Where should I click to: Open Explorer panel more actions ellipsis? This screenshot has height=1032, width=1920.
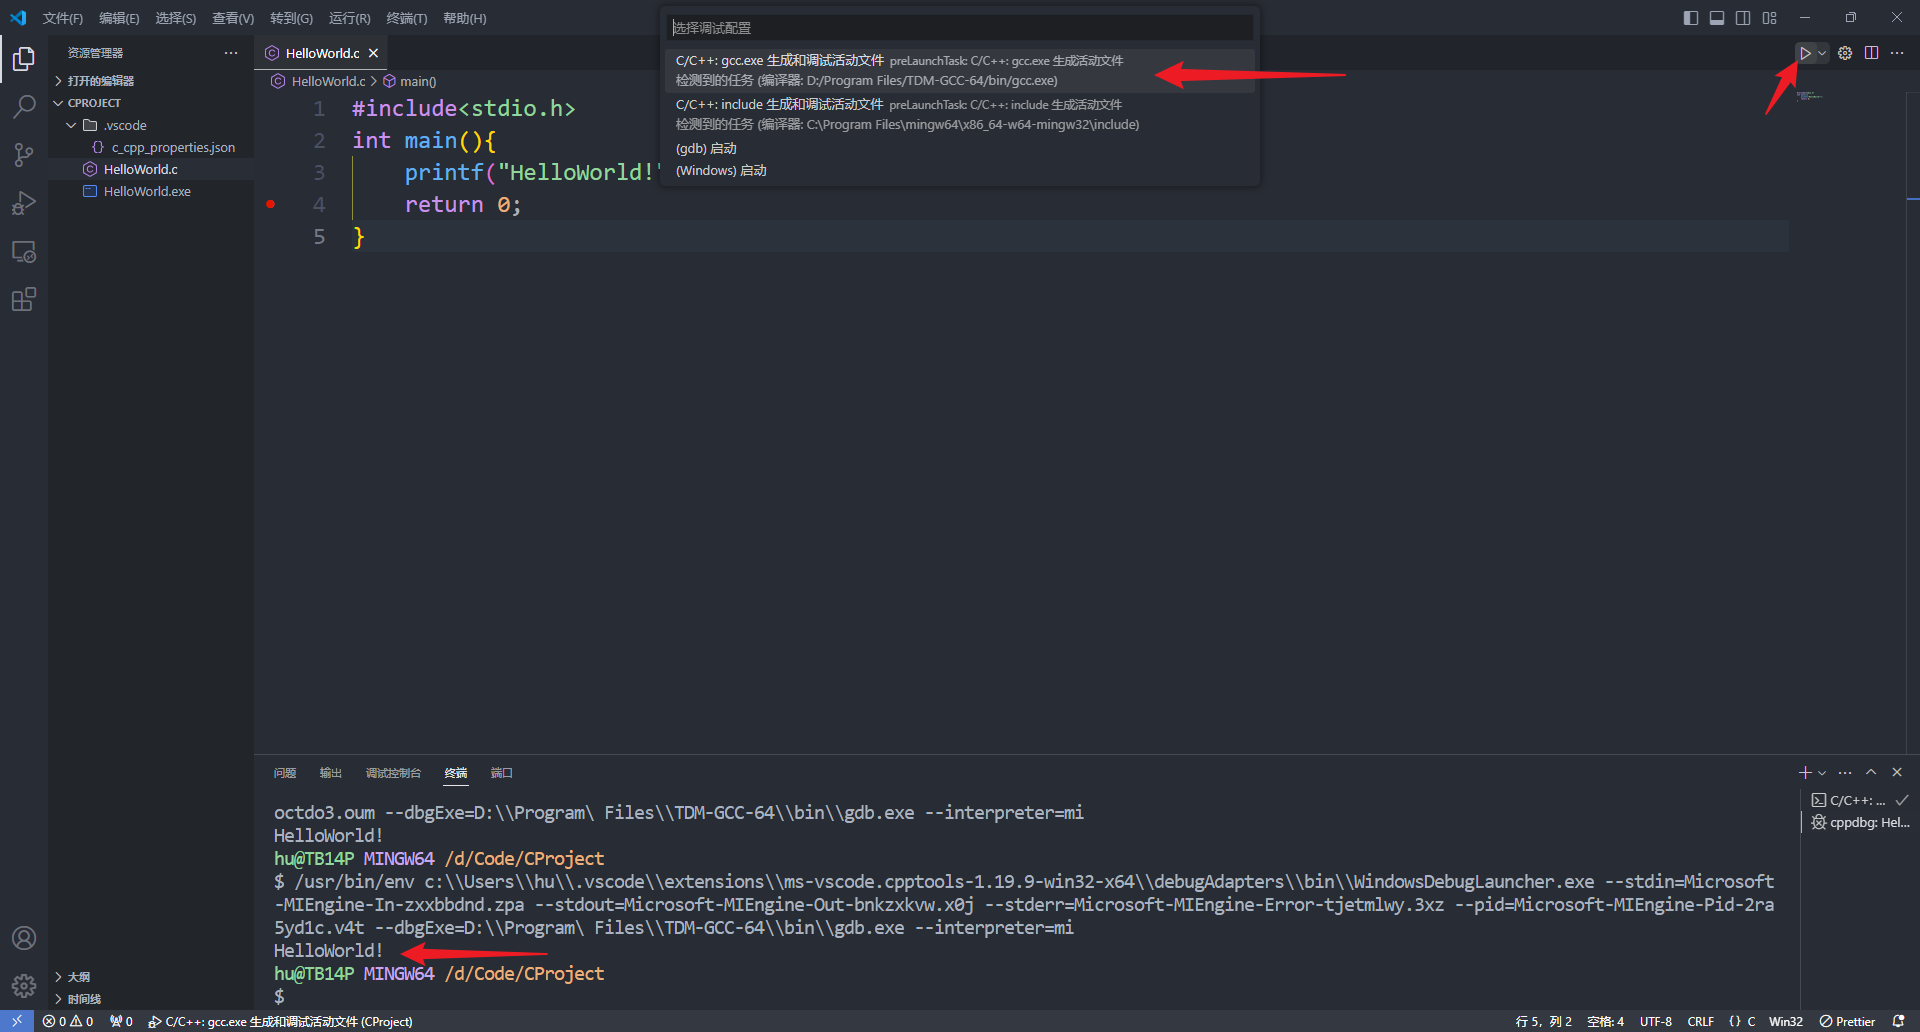point(231,53)
